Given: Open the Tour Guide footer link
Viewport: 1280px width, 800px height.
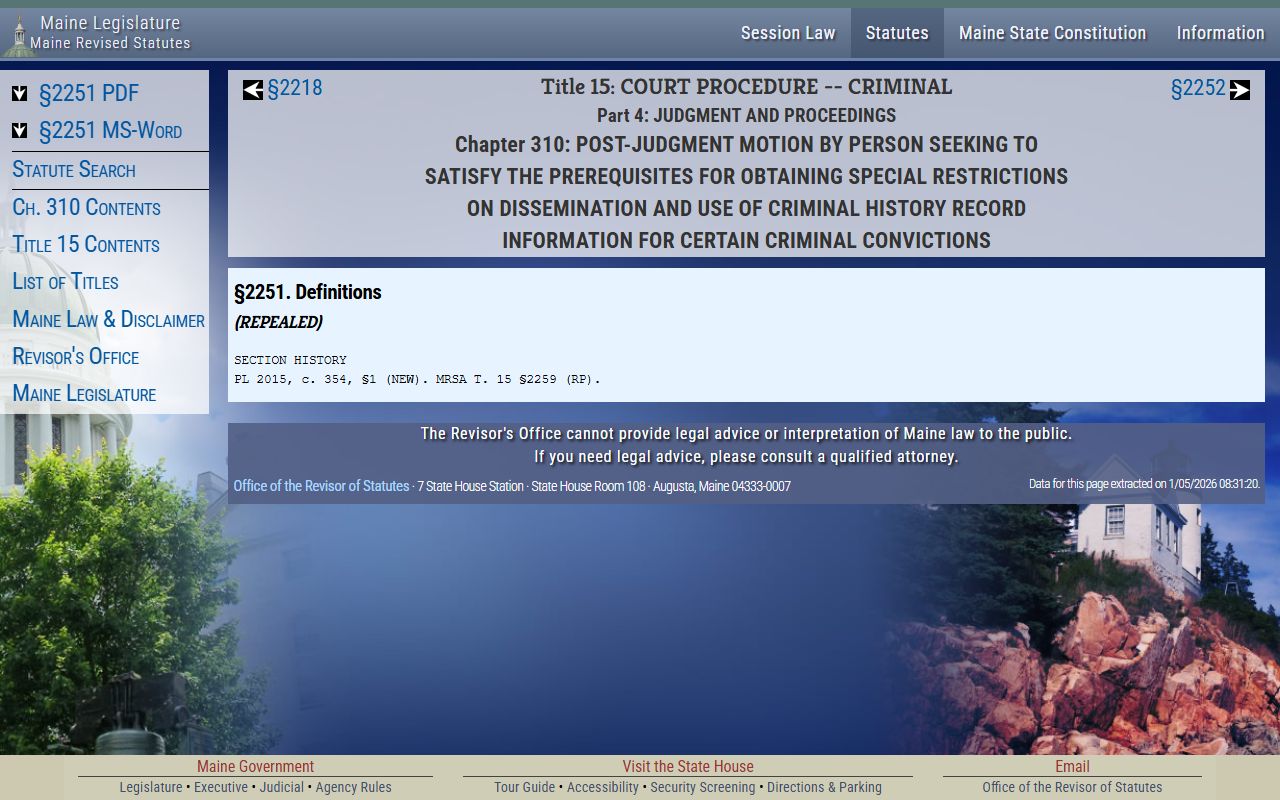Looking at the screenshot, I should pos(524,787).
